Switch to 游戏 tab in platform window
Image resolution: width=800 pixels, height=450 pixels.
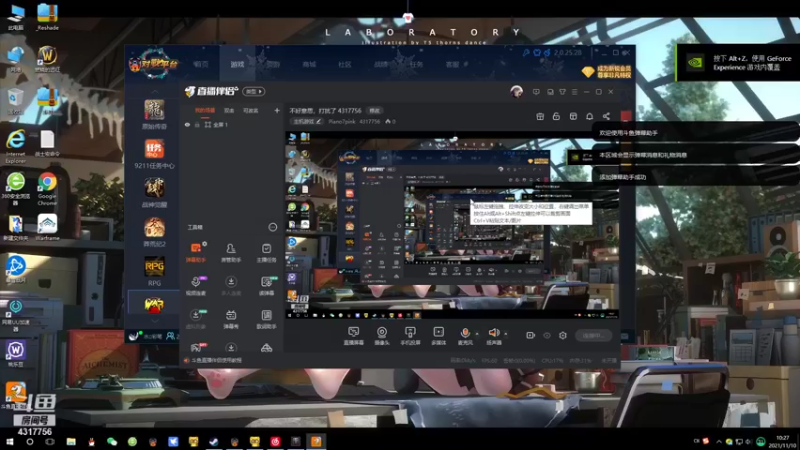click(237, 64)
